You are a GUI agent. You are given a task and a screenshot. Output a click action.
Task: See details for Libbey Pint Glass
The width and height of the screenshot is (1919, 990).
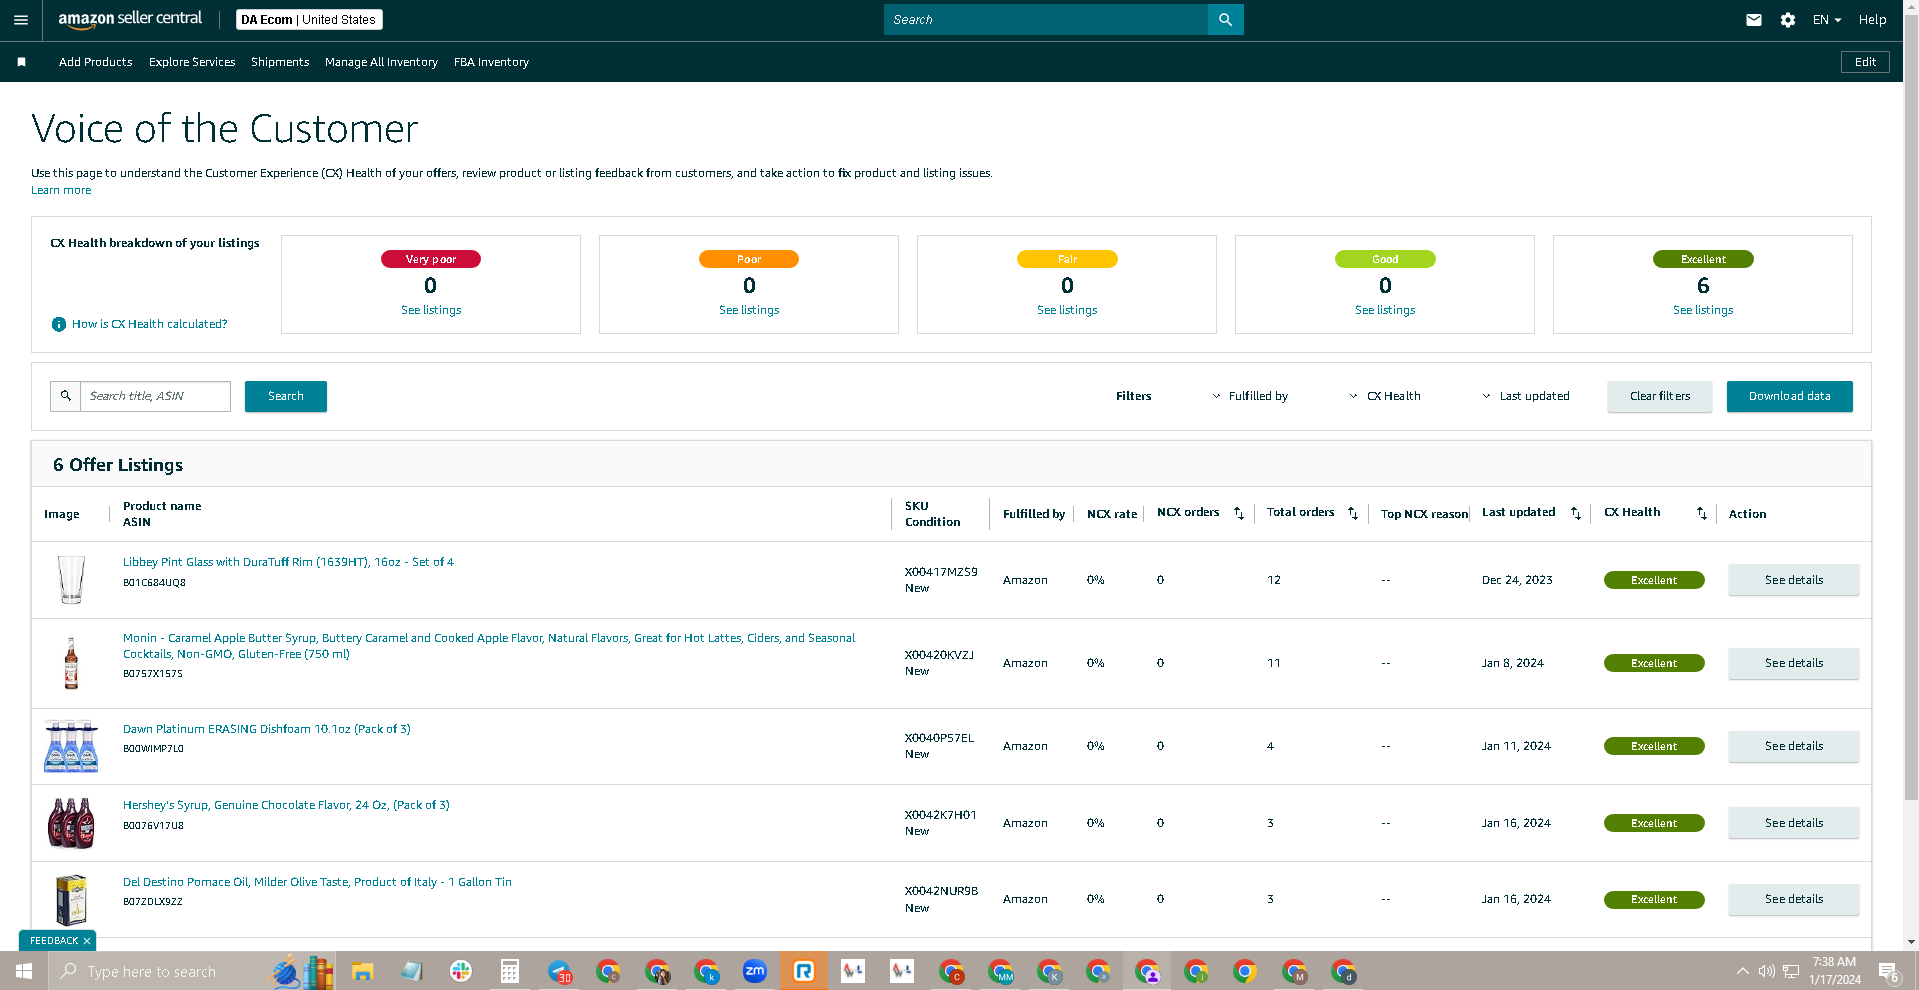tap(1794, 580)
